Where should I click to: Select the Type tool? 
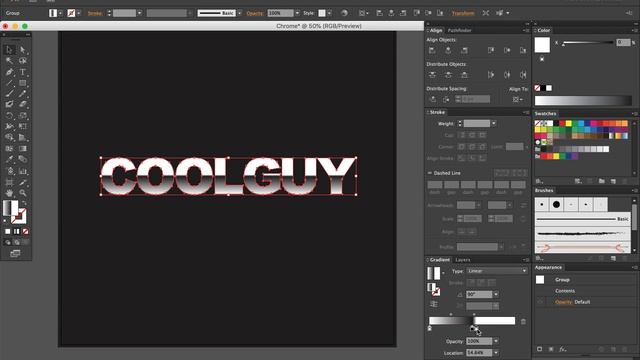click(22, 72)
